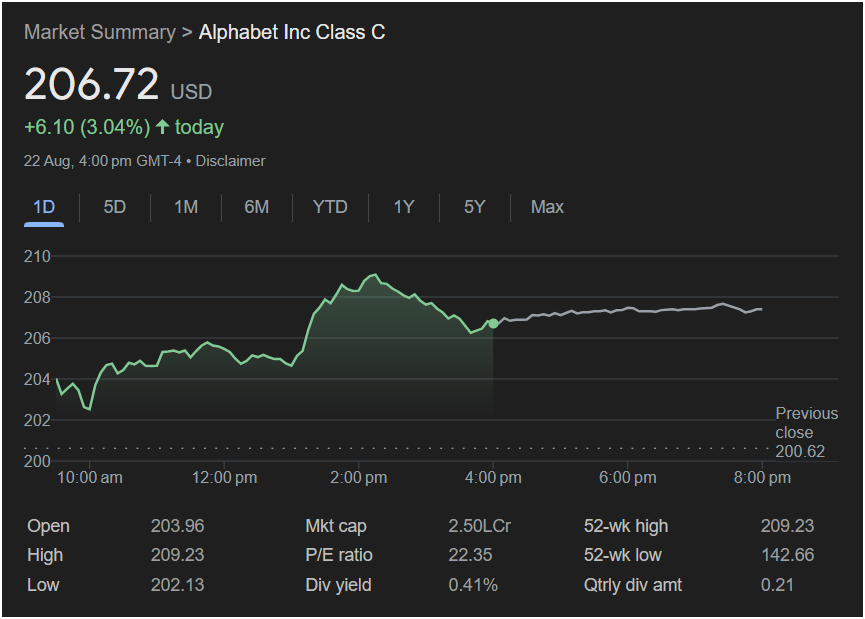Switch to the 5D chart tab

tap(115, 207)
